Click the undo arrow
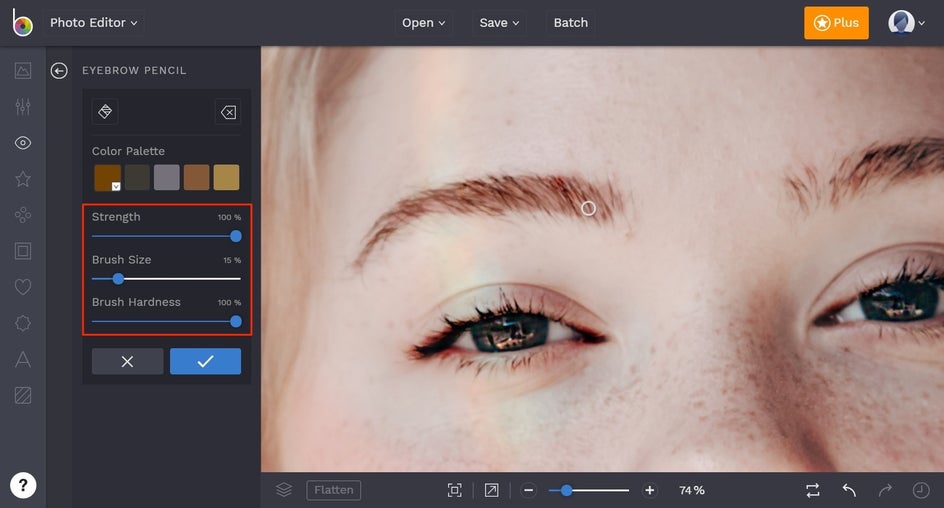The image size is (944, 508). pos(849,490)
